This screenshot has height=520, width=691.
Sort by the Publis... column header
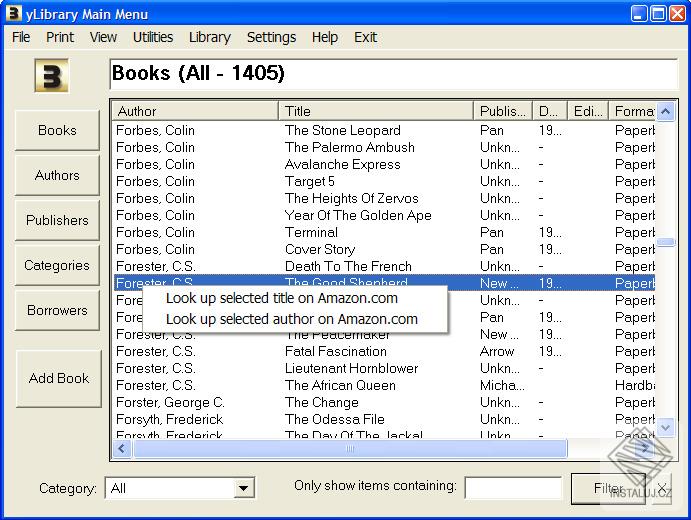503,111
